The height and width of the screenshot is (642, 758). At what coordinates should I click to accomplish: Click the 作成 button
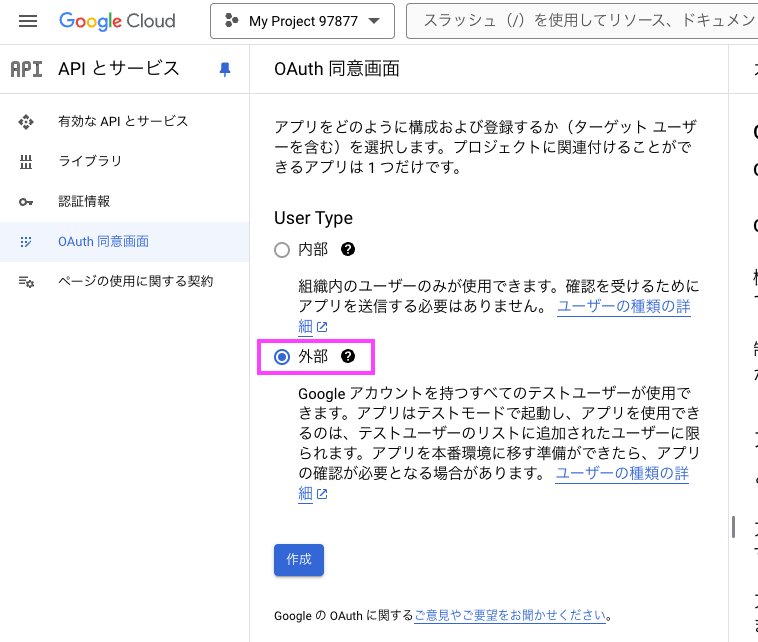pos(299,560)
